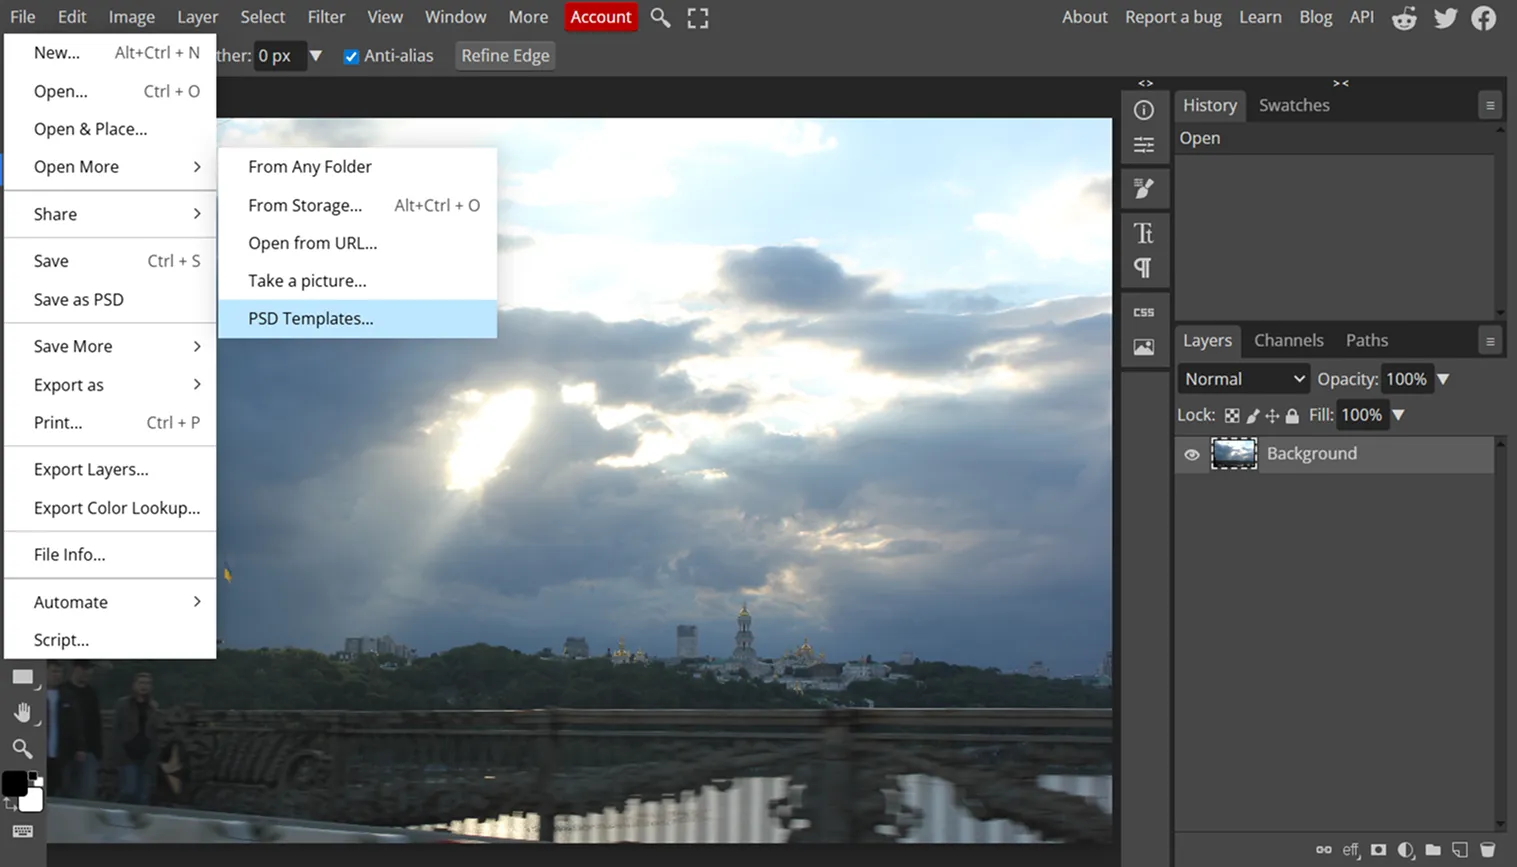Click the Background layer thumbnail
Image resolution: width=1517 pixels, height=867 pixels.
(1234, 454)
